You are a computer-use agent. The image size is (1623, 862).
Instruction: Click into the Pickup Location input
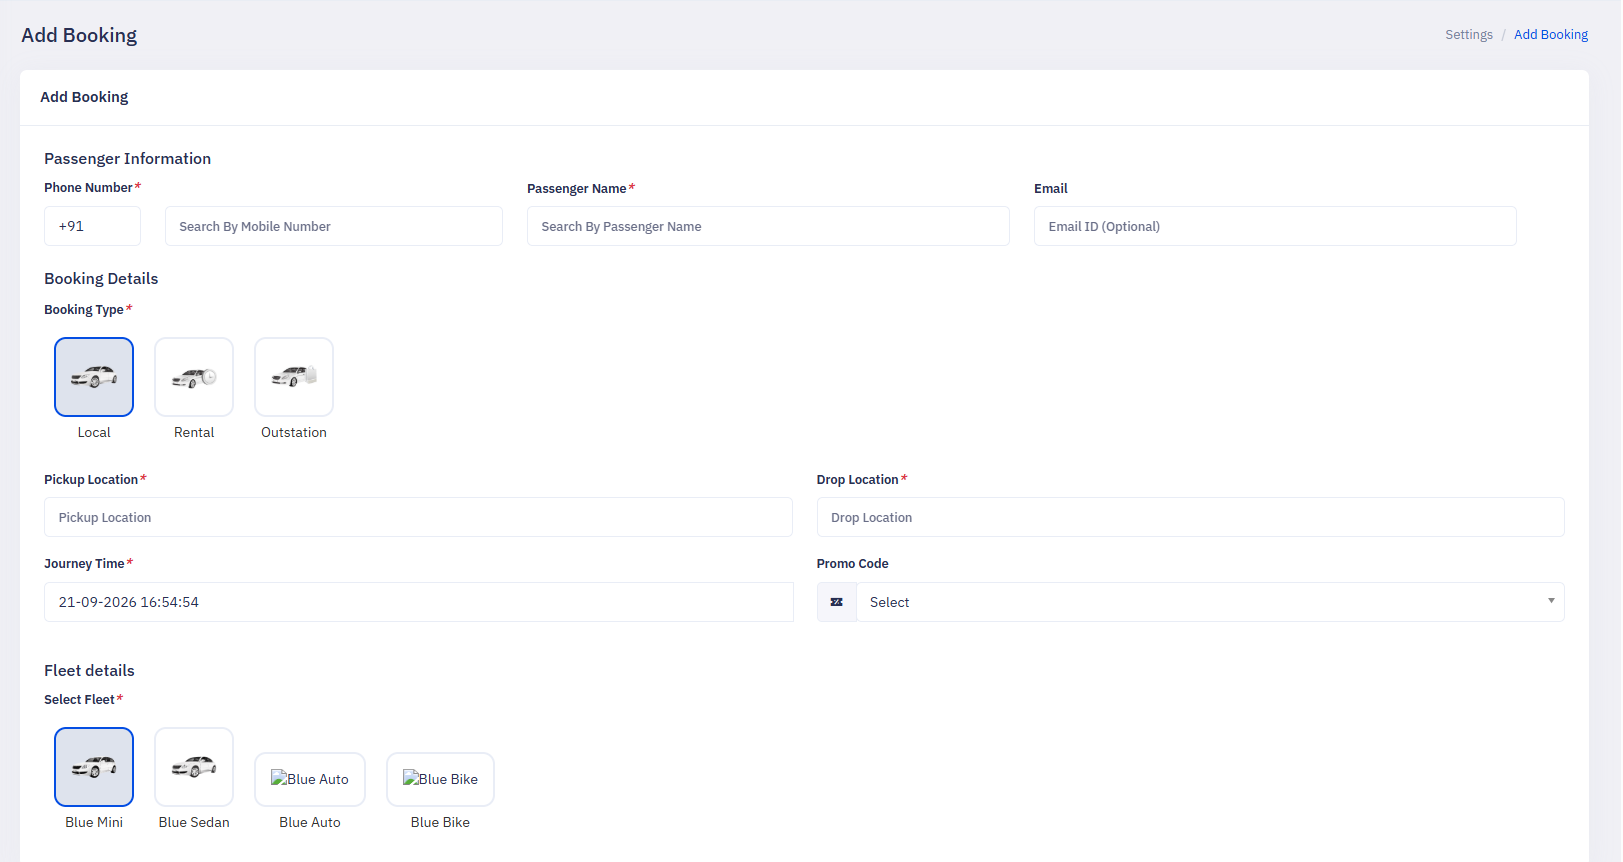click(418, 517)
